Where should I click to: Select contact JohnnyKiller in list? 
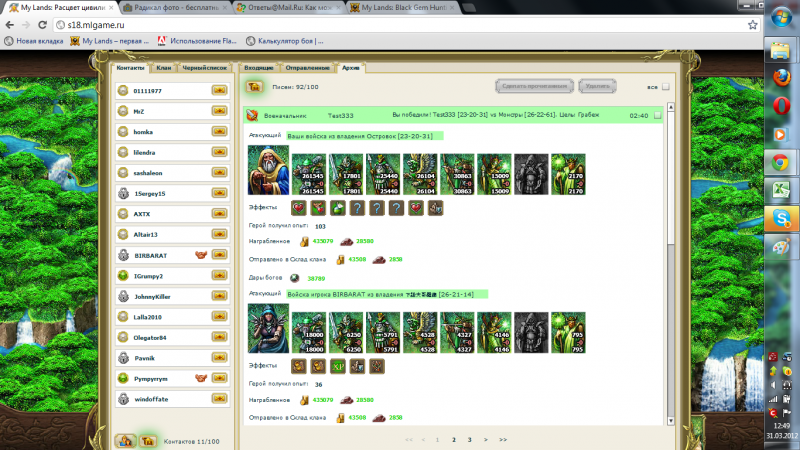coord(172,296)
